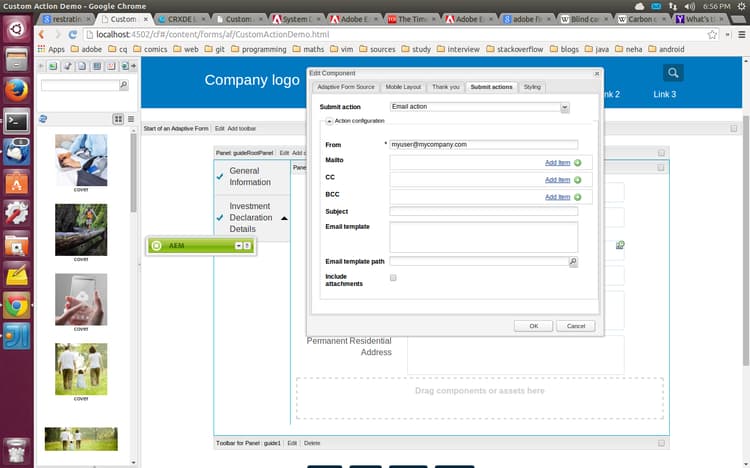
Task: Select the hands holding phone thumbnail
Action: [81, 300]
